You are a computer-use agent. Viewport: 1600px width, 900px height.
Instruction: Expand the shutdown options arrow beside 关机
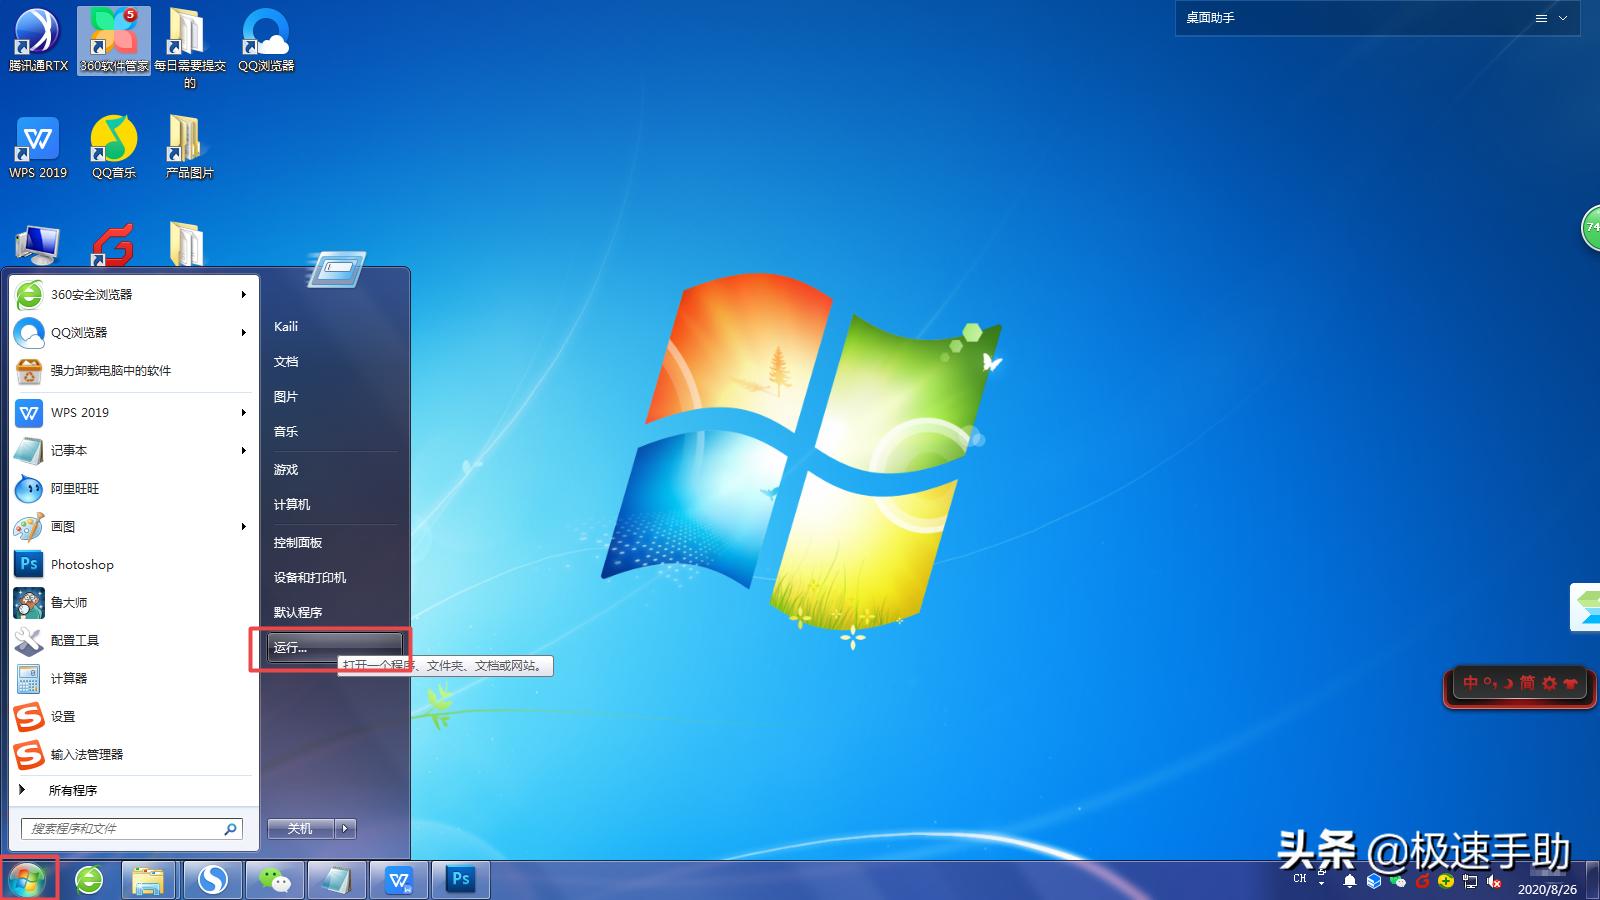tap(344, 828)
